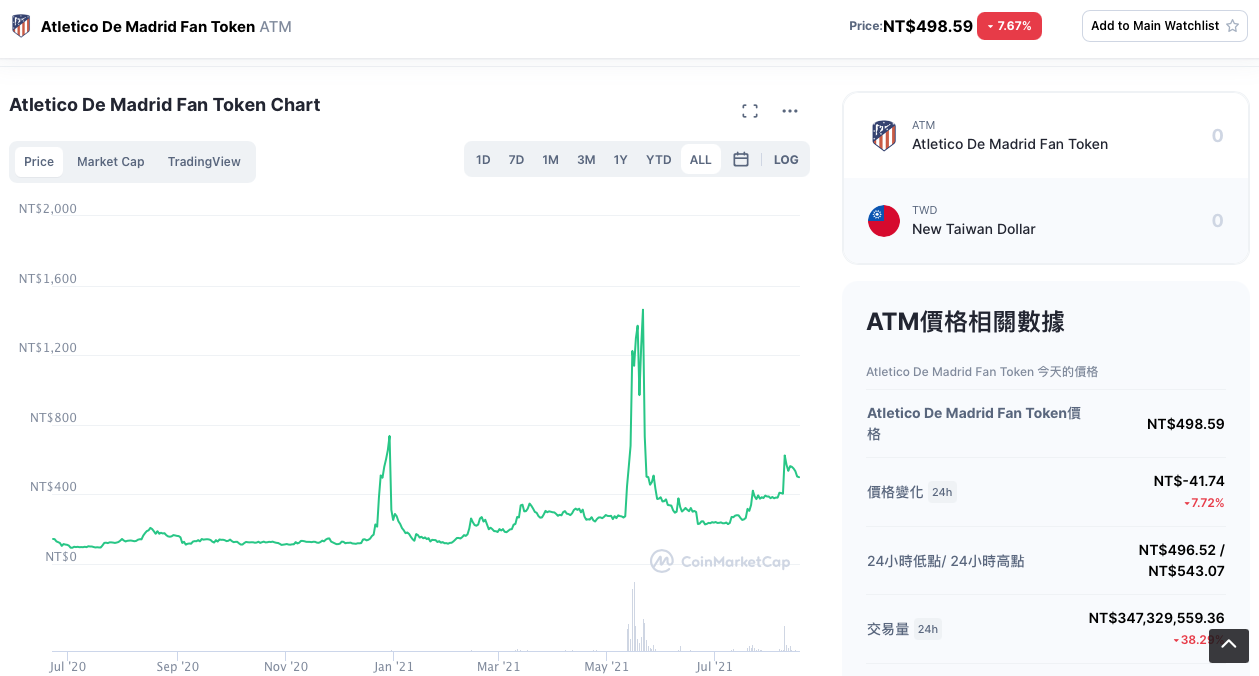This screenshot has width=1259, height=676.
Task: Toggle LOG scale on the chart
Action: pyautogui.click(x=786, y=159)
